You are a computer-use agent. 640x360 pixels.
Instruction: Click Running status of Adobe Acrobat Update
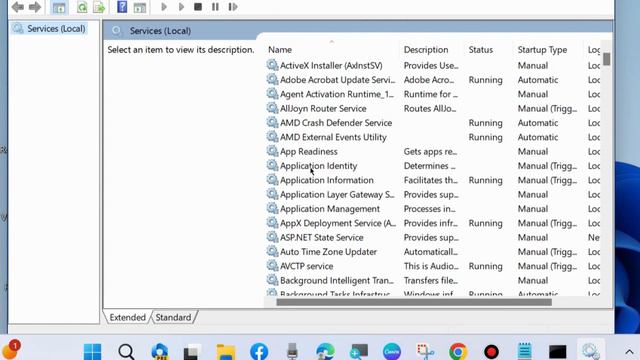[x=485, y=80]
